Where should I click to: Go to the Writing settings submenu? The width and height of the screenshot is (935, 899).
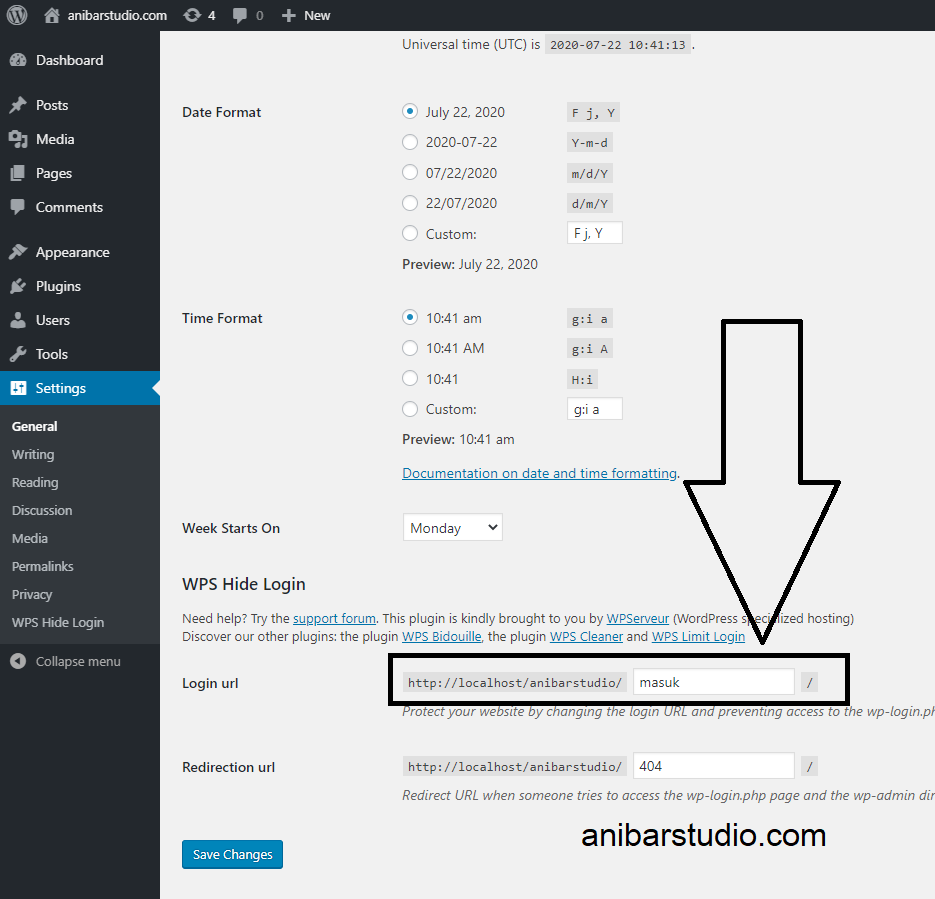tap(33, 454)
